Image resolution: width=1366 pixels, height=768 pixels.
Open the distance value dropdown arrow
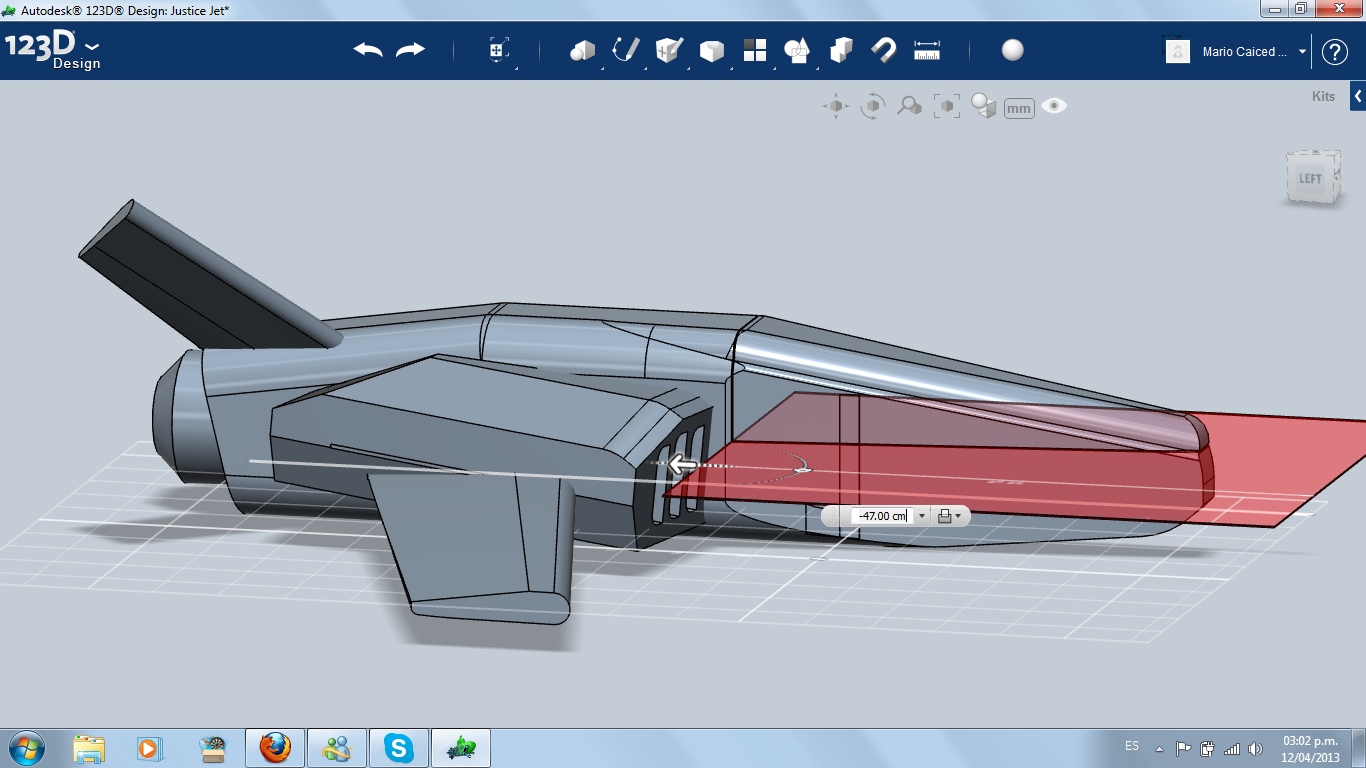(922, 516)
